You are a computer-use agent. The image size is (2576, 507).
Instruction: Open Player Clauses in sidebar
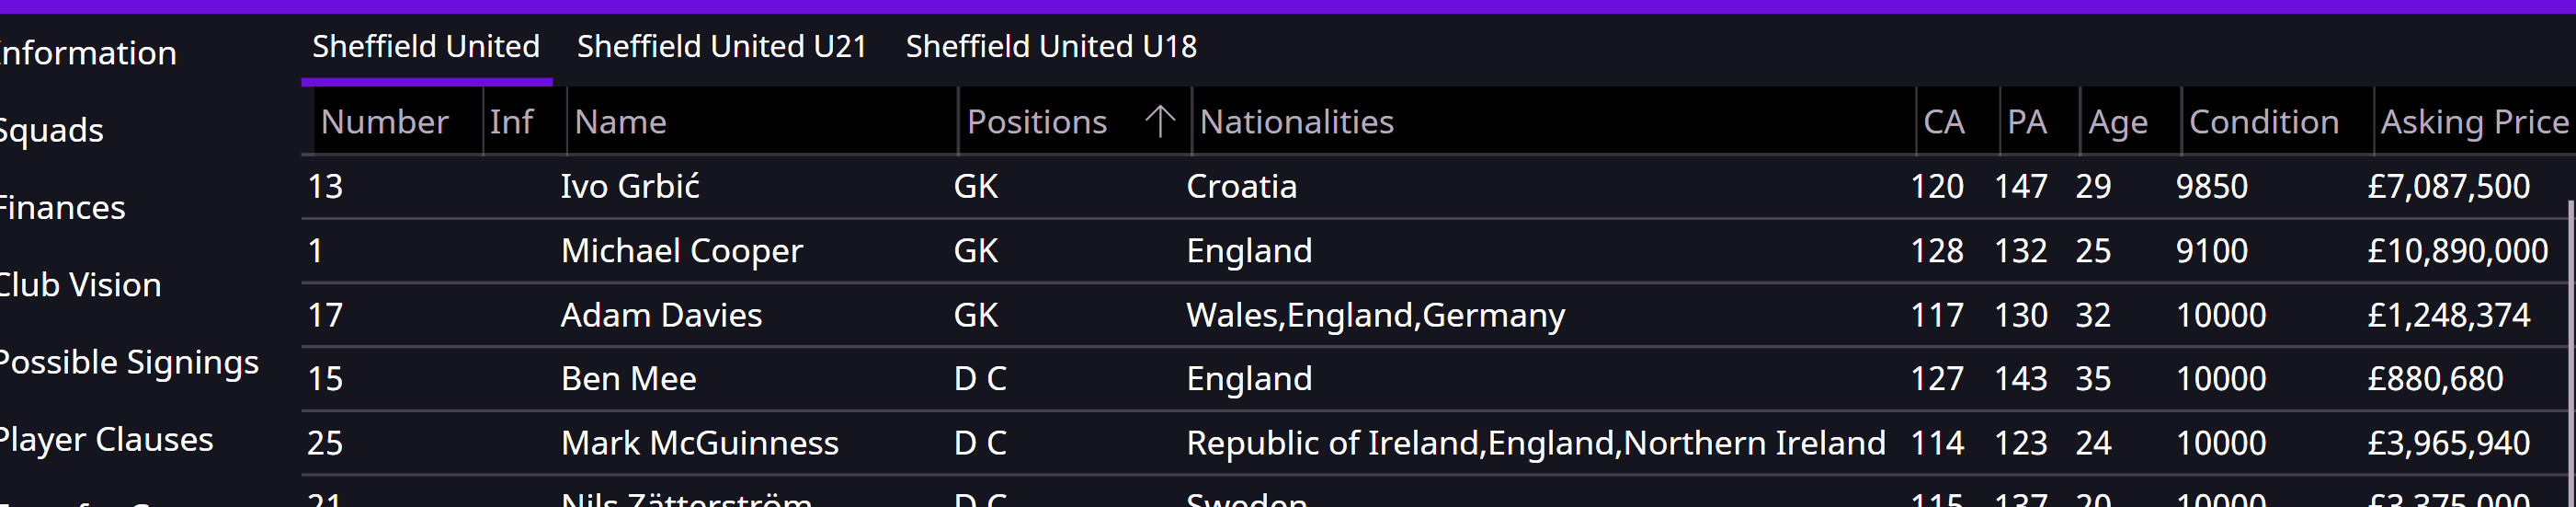click(x=106, y=439)
